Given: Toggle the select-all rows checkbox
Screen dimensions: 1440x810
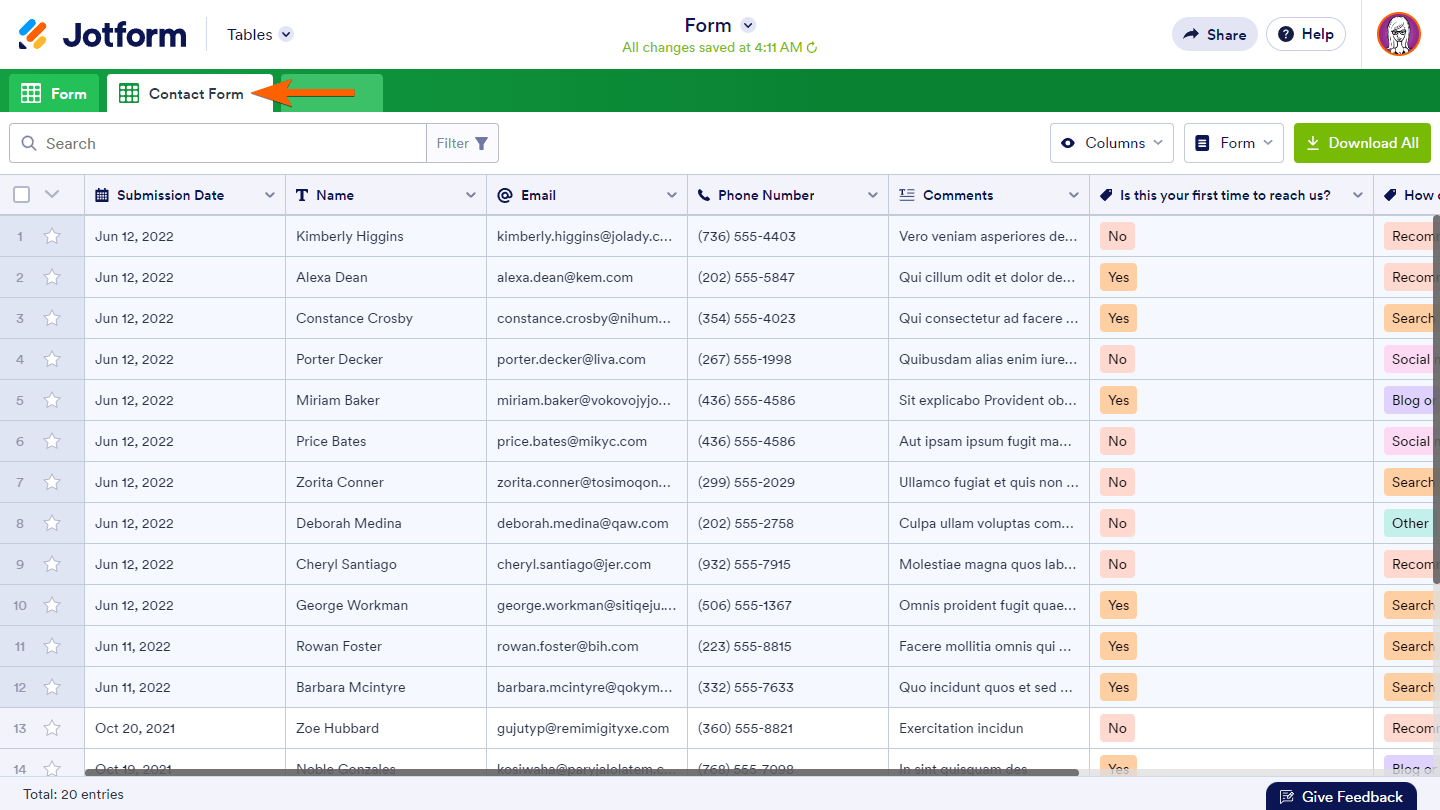Looking at the screenshot, I should point(21,195).
